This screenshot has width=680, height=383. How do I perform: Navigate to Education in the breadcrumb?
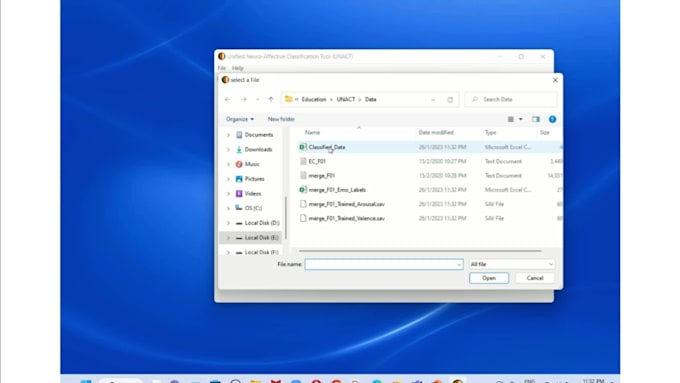[314, 99]
